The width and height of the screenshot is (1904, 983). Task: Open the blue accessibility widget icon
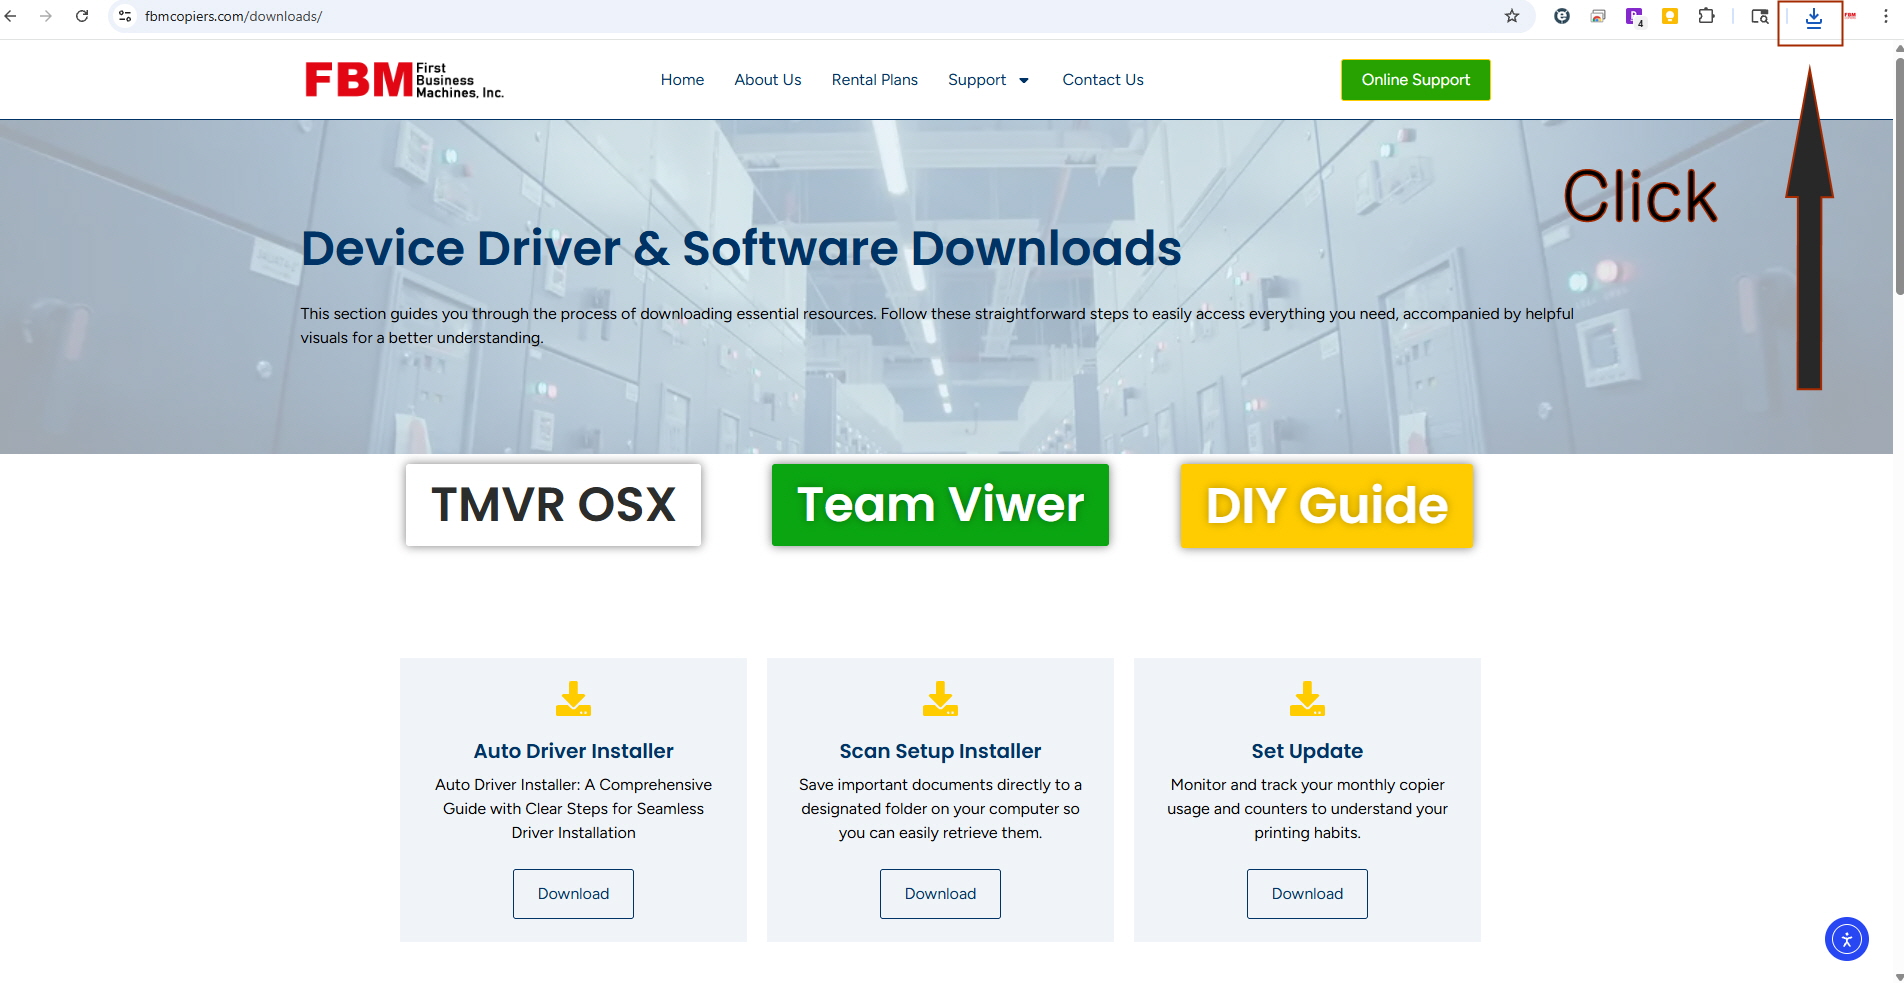coord(1846,939)
